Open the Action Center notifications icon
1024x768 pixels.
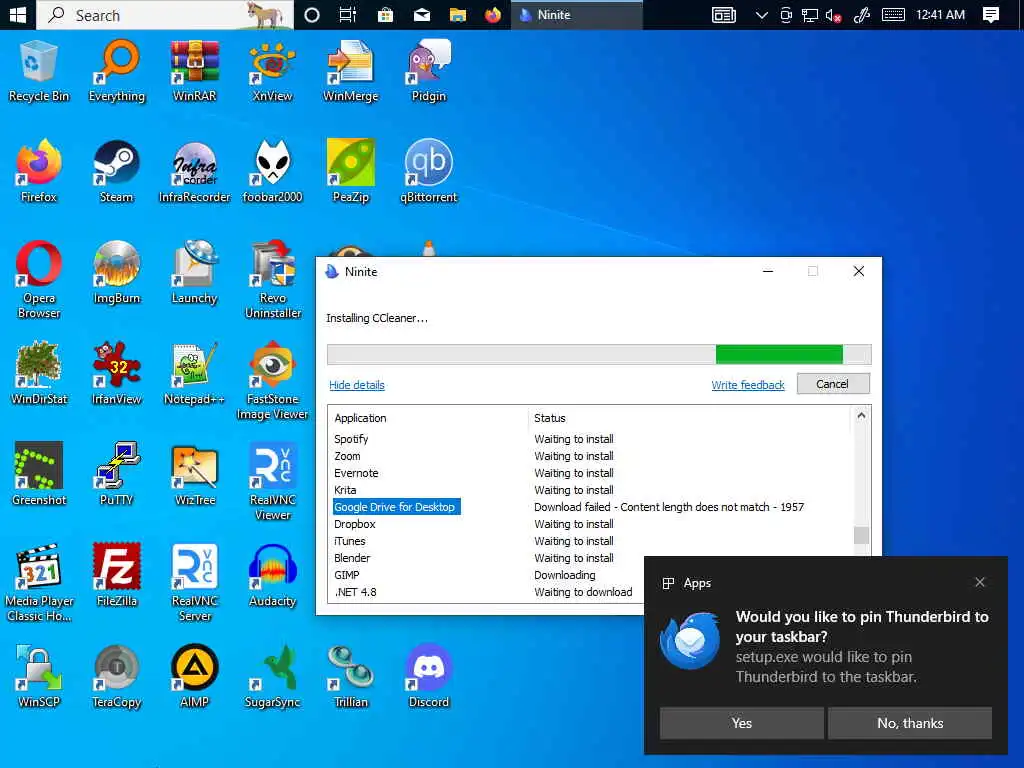(x=991, y=15)
